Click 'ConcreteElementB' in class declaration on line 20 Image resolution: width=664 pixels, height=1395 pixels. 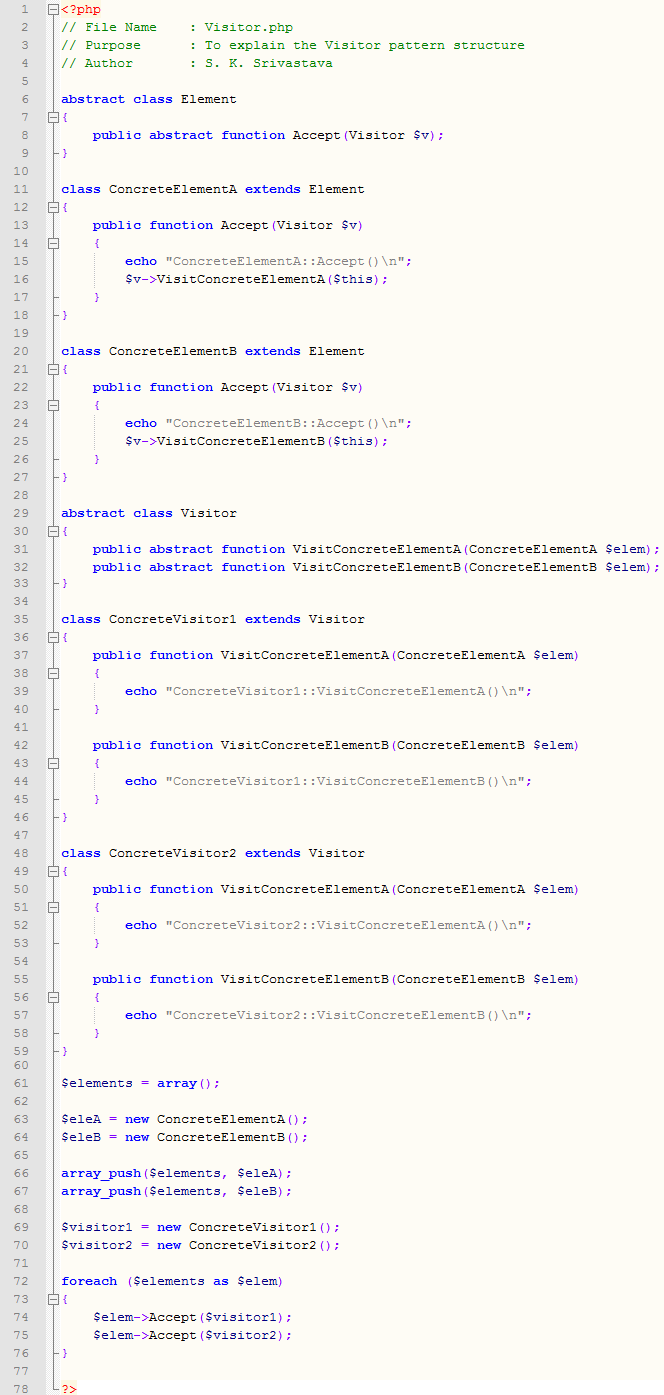(173, 351)
